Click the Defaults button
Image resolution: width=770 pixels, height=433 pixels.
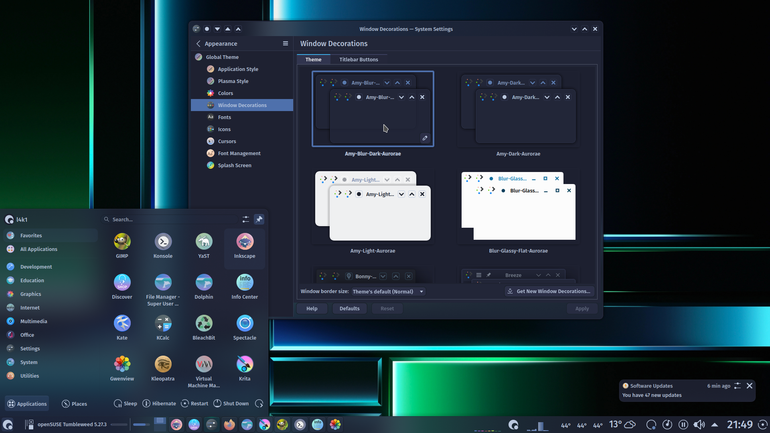point(350,308)
